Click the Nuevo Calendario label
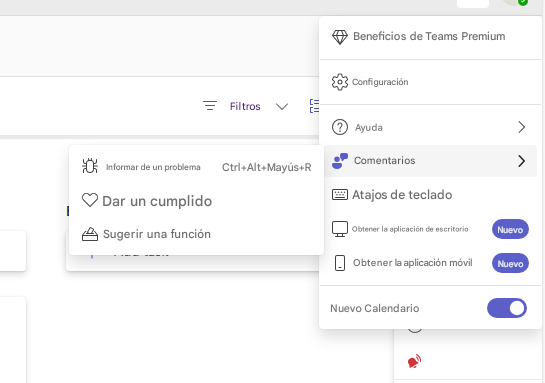The image size is (545, 383). 374,308
